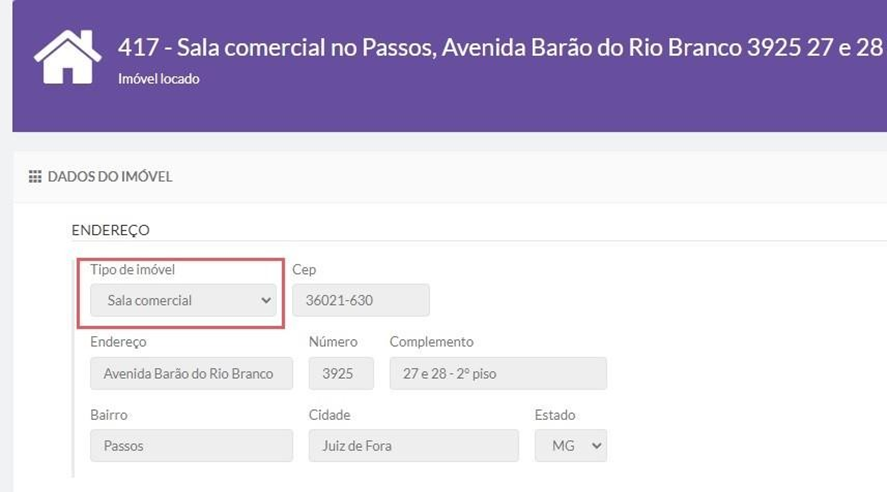Focus the Endereço field with Avenida Barão

point(191,374)
